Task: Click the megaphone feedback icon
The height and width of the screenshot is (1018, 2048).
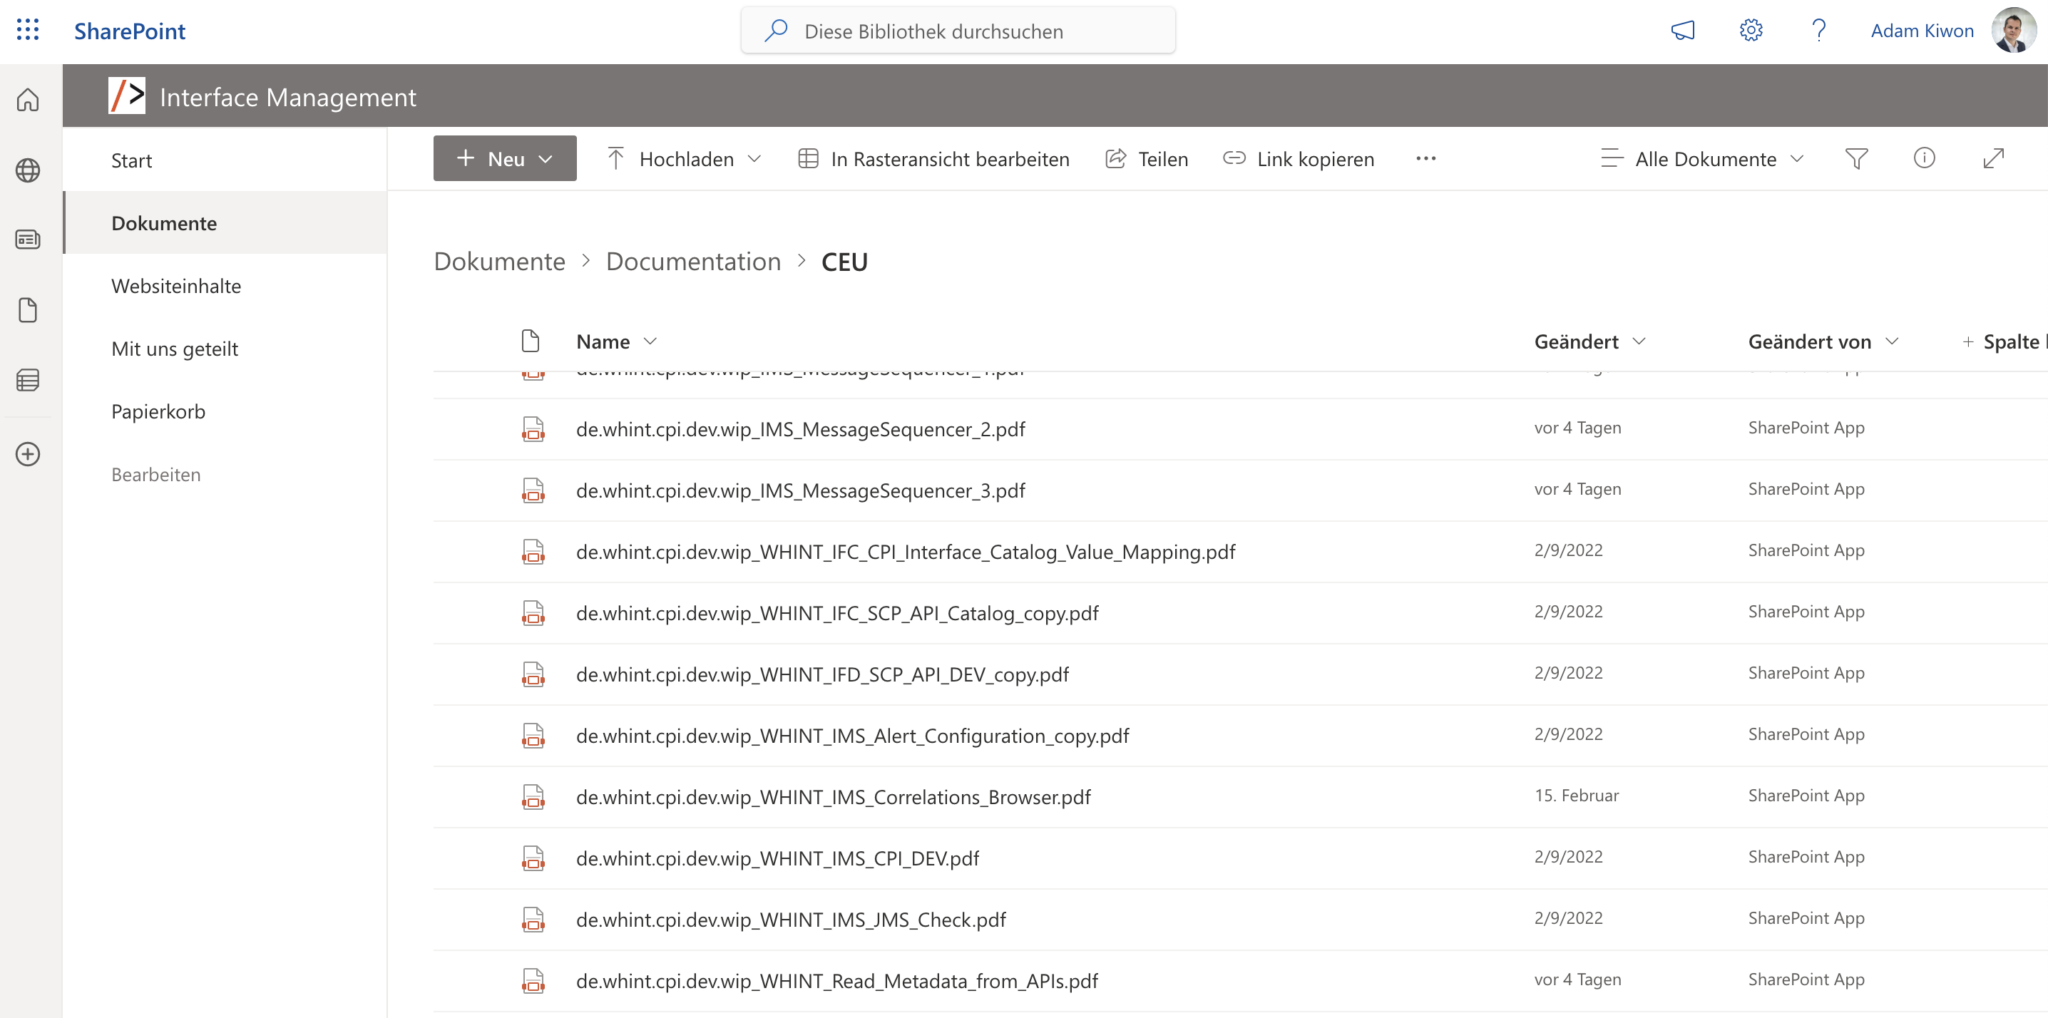Action: (1683, 31)
